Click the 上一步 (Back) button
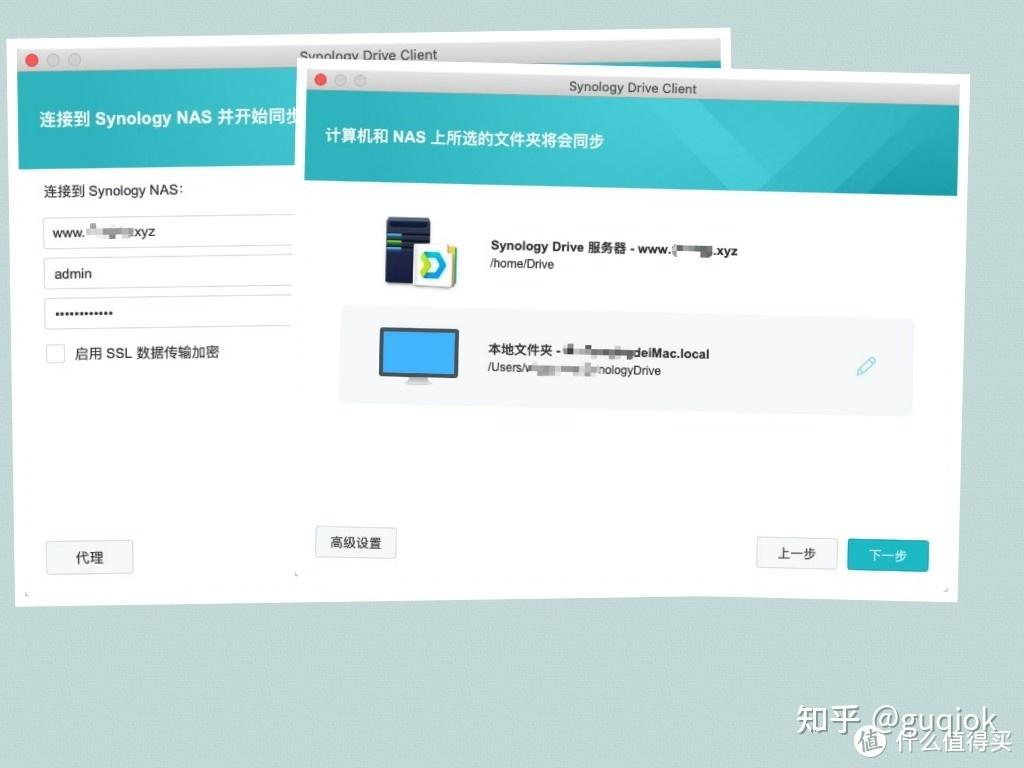This screenshot has height=768, width=1024. [796, 553]
